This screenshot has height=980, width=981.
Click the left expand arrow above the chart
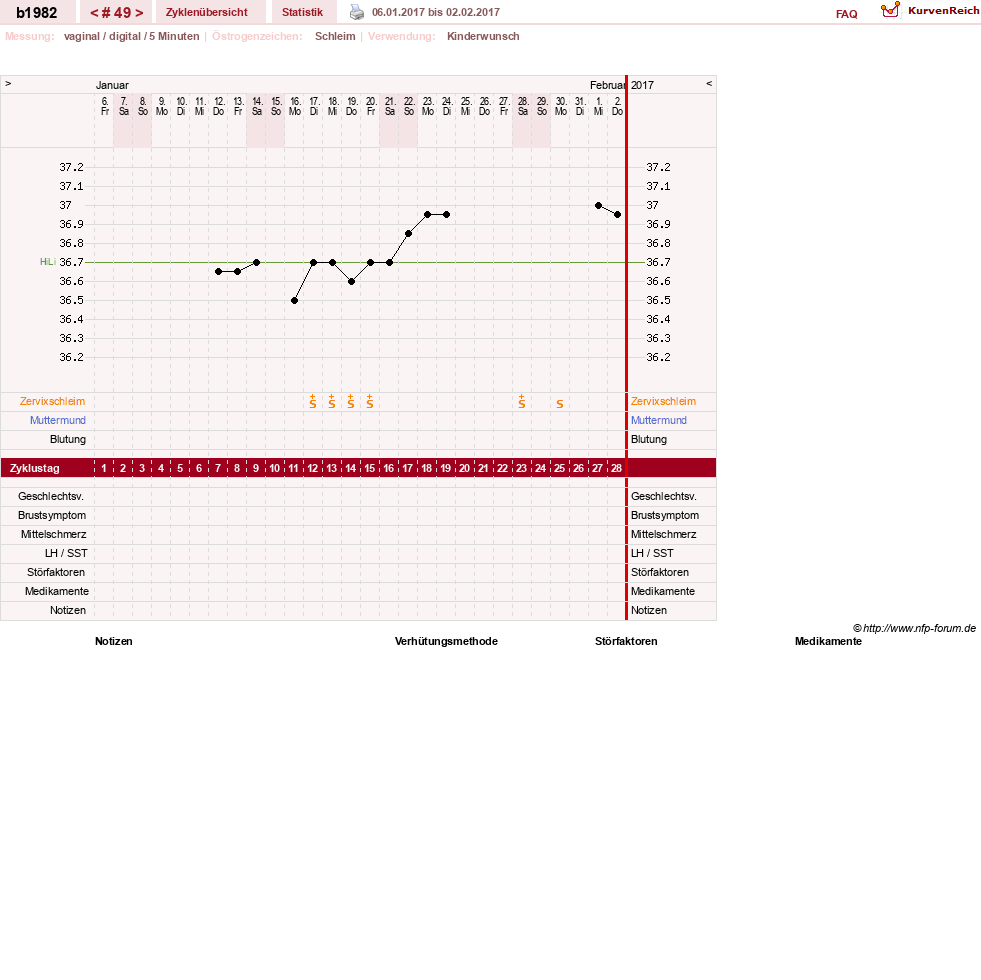point(8,83)
